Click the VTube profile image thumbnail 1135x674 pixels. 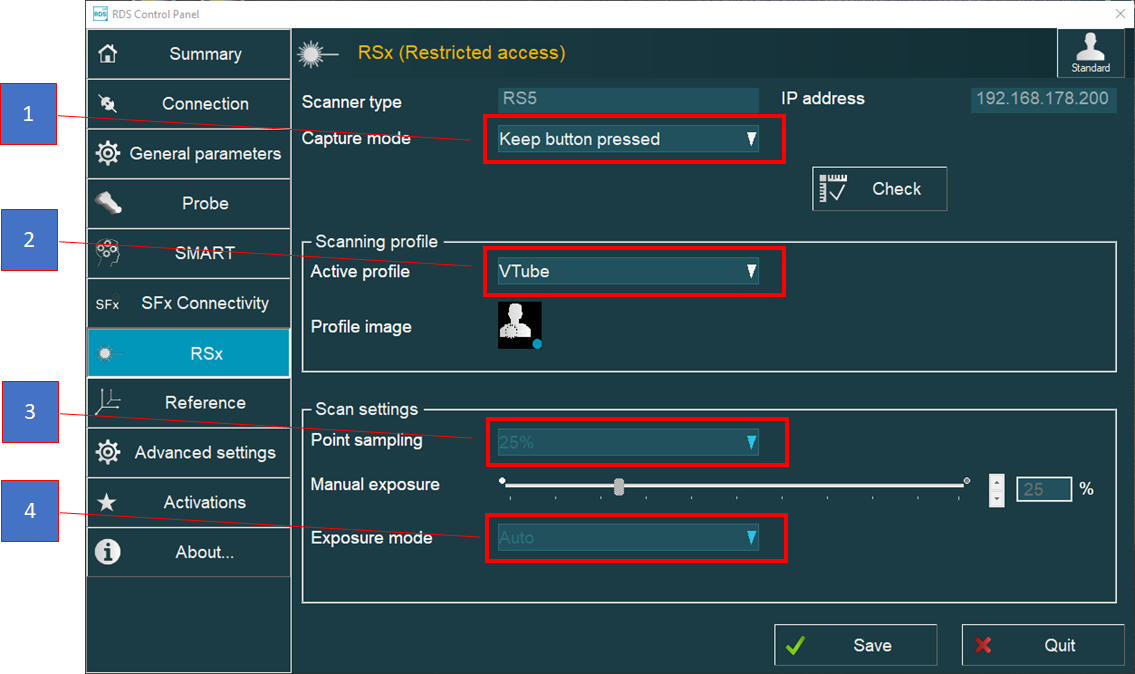[519, 325]
